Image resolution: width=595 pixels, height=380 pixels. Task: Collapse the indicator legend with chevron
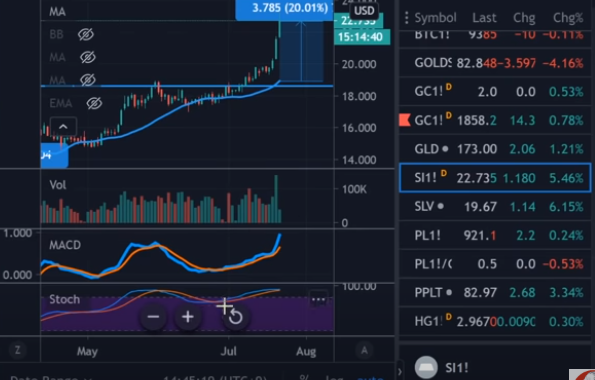click(63, 127)
